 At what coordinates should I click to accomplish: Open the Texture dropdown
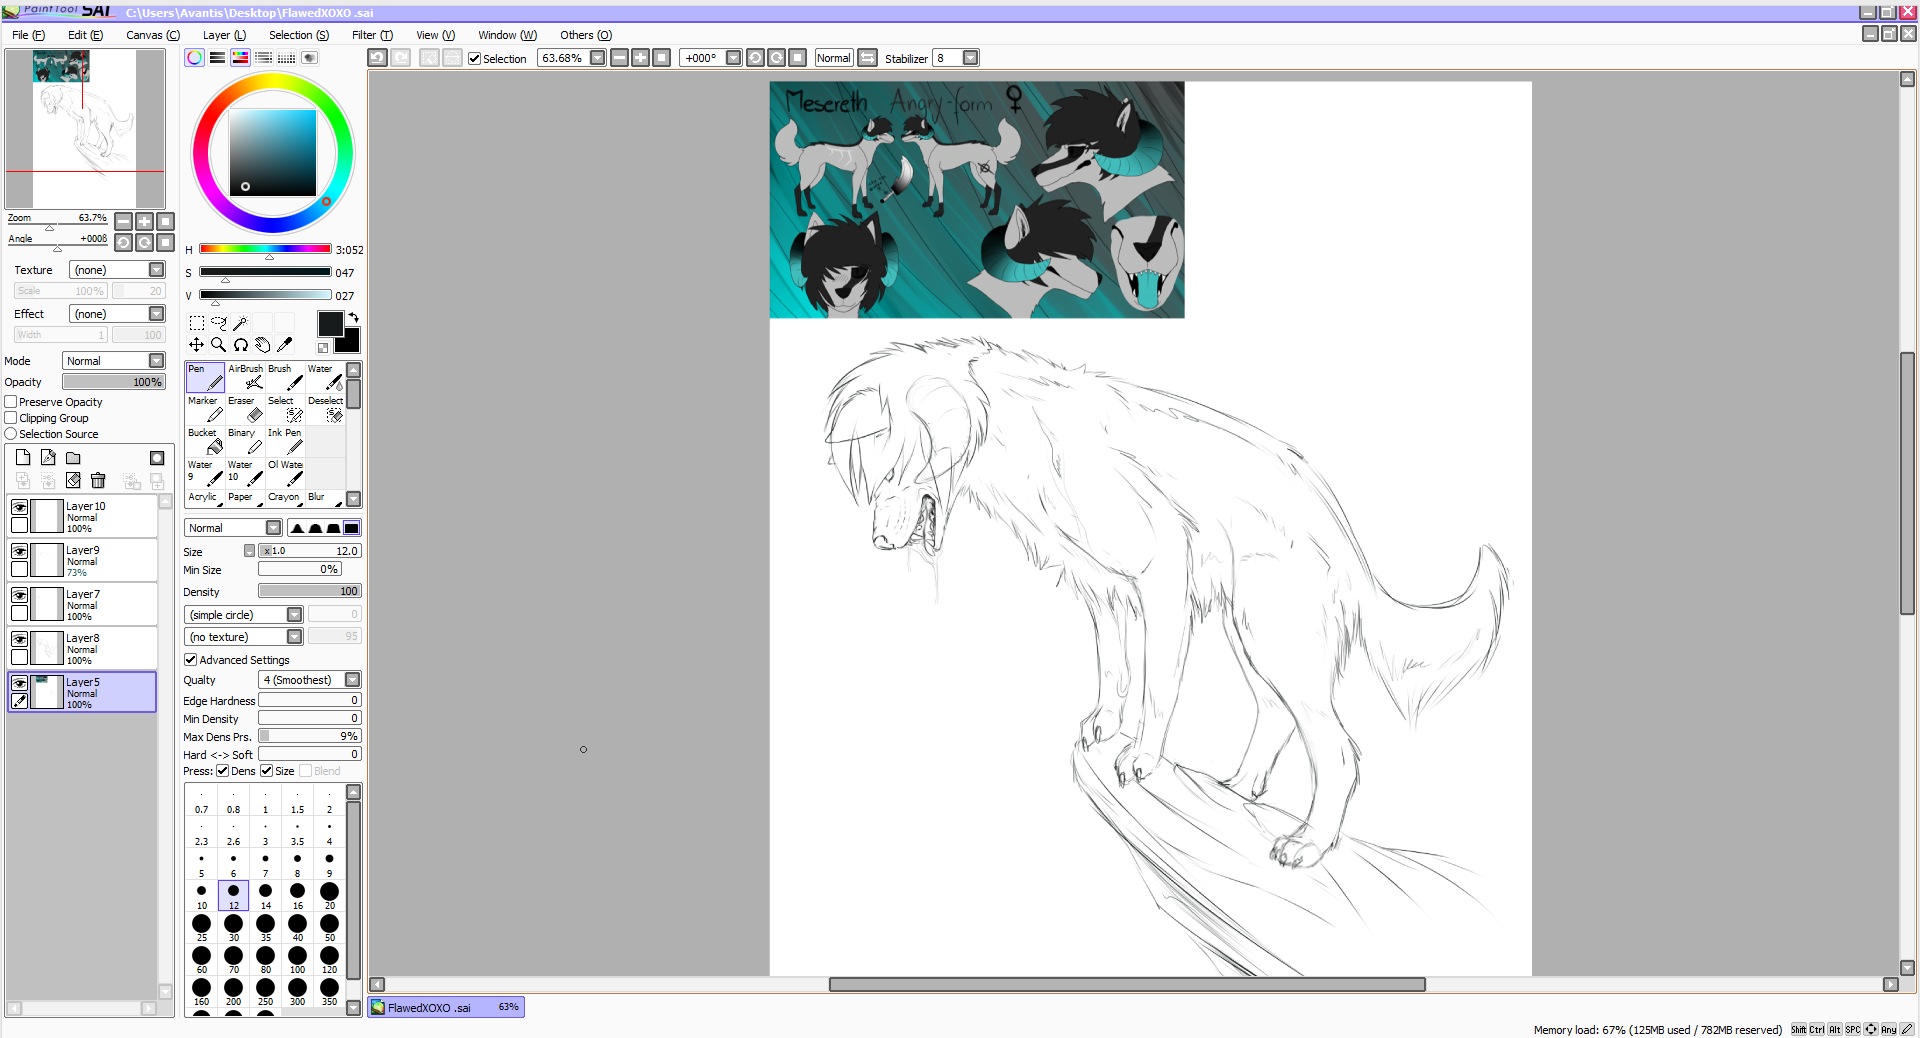157,270
